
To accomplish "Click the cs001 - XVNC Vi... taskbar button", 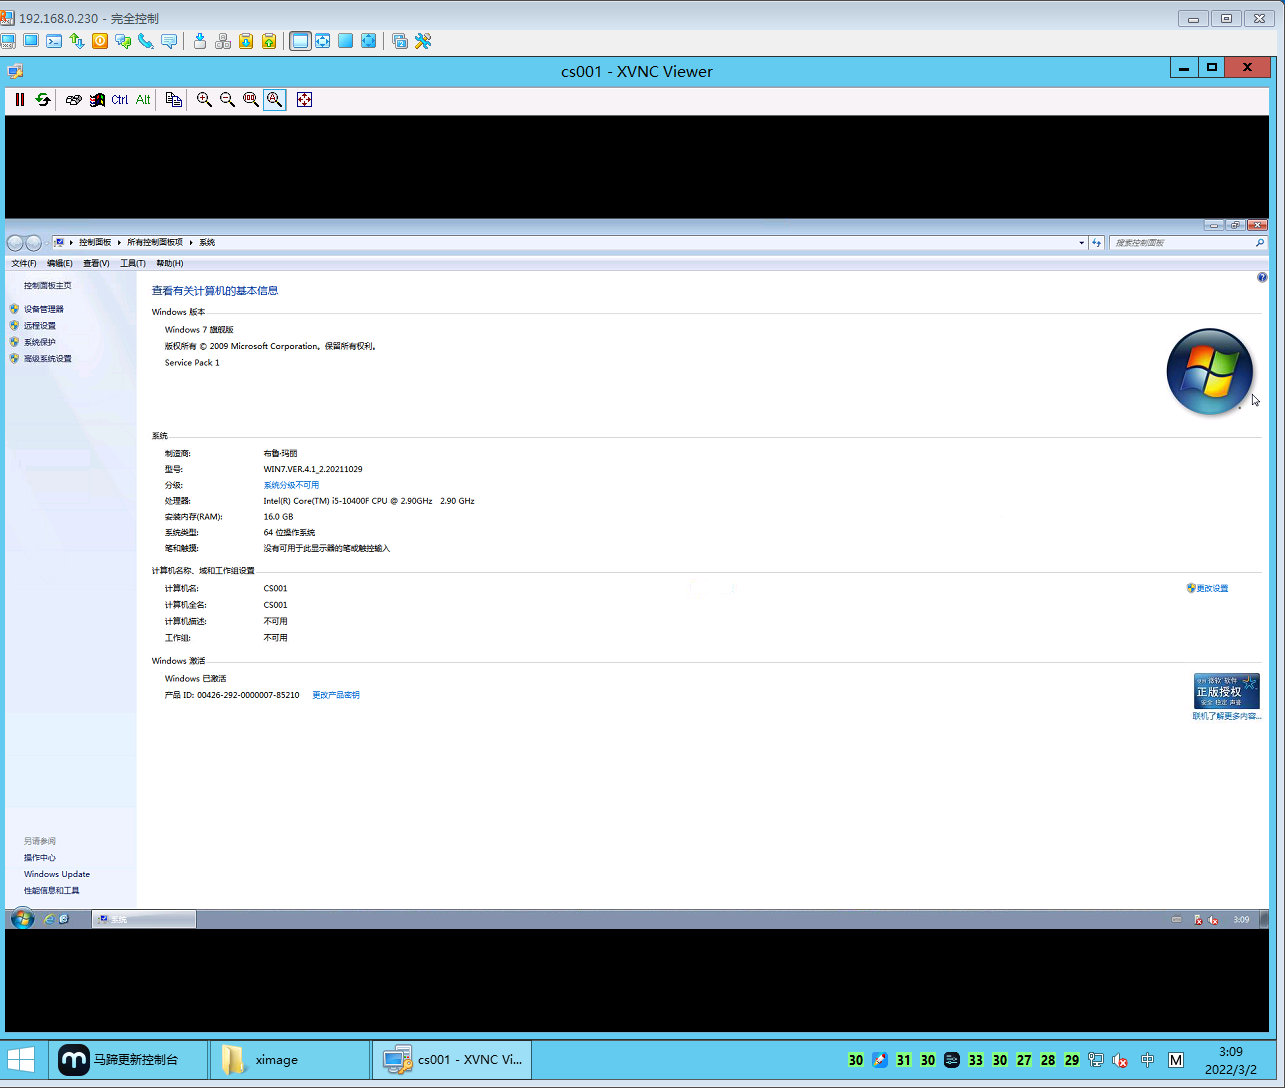I will (x=452, y=1060).
